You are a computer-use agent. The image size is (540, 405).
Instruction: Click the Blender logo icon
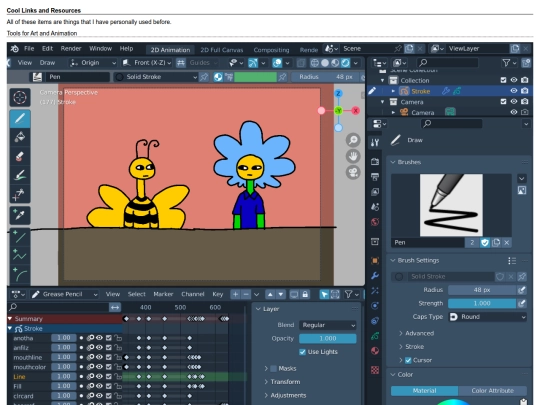coord(15,49)
